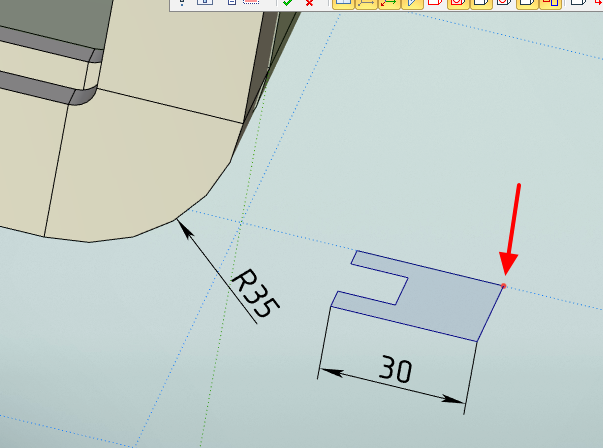Image resolution: width=603 pixels, height=448 pixels.
Task: Toggle the highlighted red cube toolbar button
Action: click(x=458, y=3)
